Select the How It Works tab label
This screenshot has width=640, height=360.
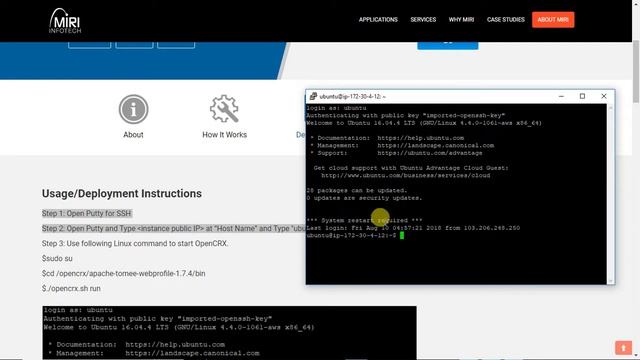[224, 135]
